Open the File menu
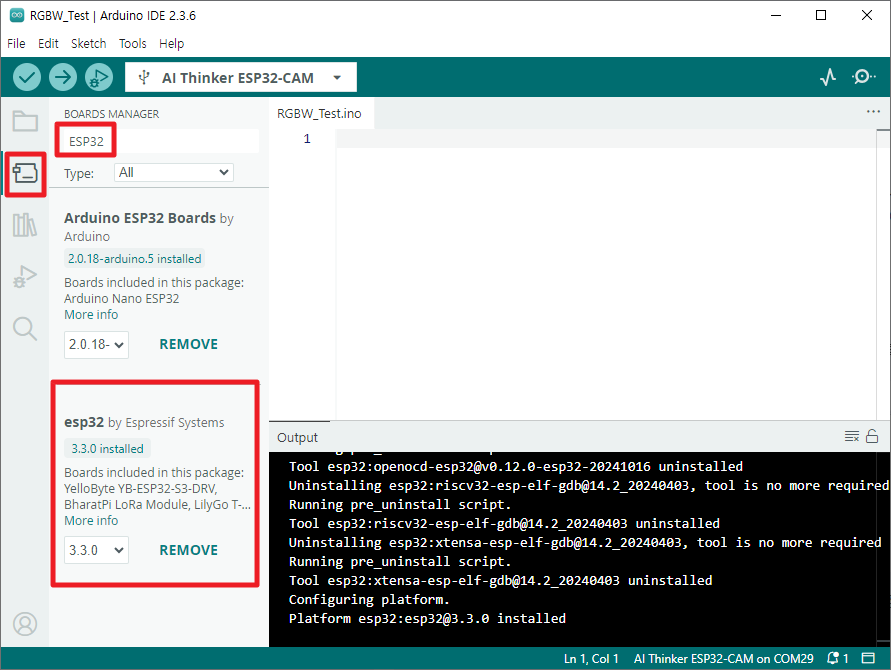Image resolution: width=891 pixels, height=670 pixels. pyautogui.click(x=16, y=43)
